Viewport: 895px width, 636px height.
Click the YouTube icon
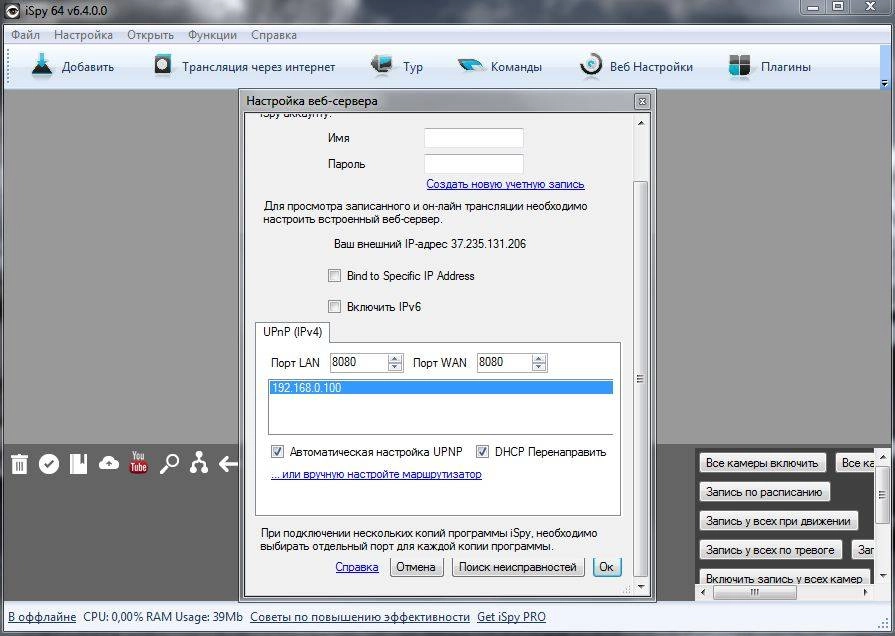(x=139, y=462)
